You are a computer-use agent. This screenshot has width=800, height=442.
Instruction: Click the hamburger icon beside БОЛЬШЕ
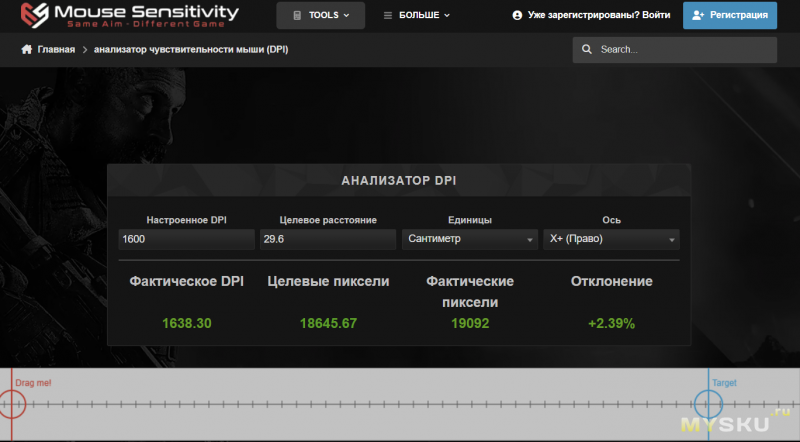(x=387, y=16)
